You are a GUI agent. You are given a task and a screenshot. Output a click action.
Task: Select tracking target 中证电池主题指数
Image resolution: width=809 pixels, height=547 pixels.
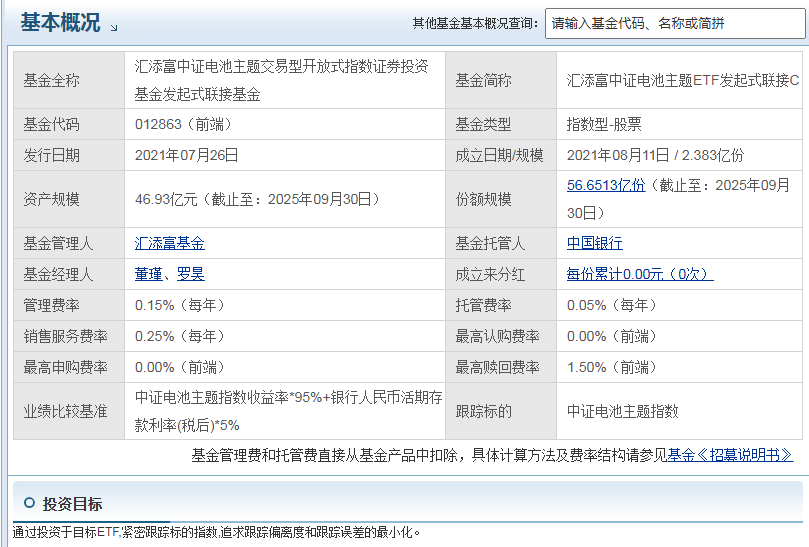(622, 411)
